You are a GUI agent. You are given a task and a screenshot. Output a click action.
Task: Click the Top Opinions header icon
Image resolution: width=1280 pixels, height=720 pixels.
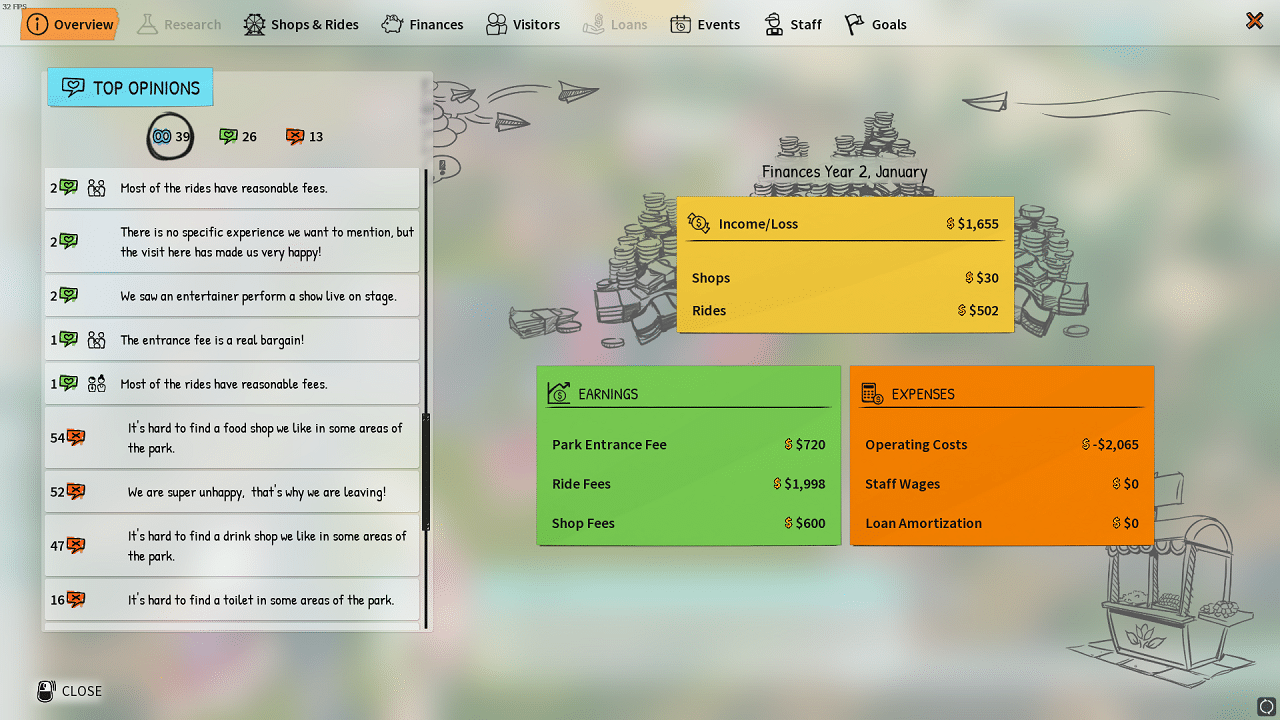(x=73, y=88)
